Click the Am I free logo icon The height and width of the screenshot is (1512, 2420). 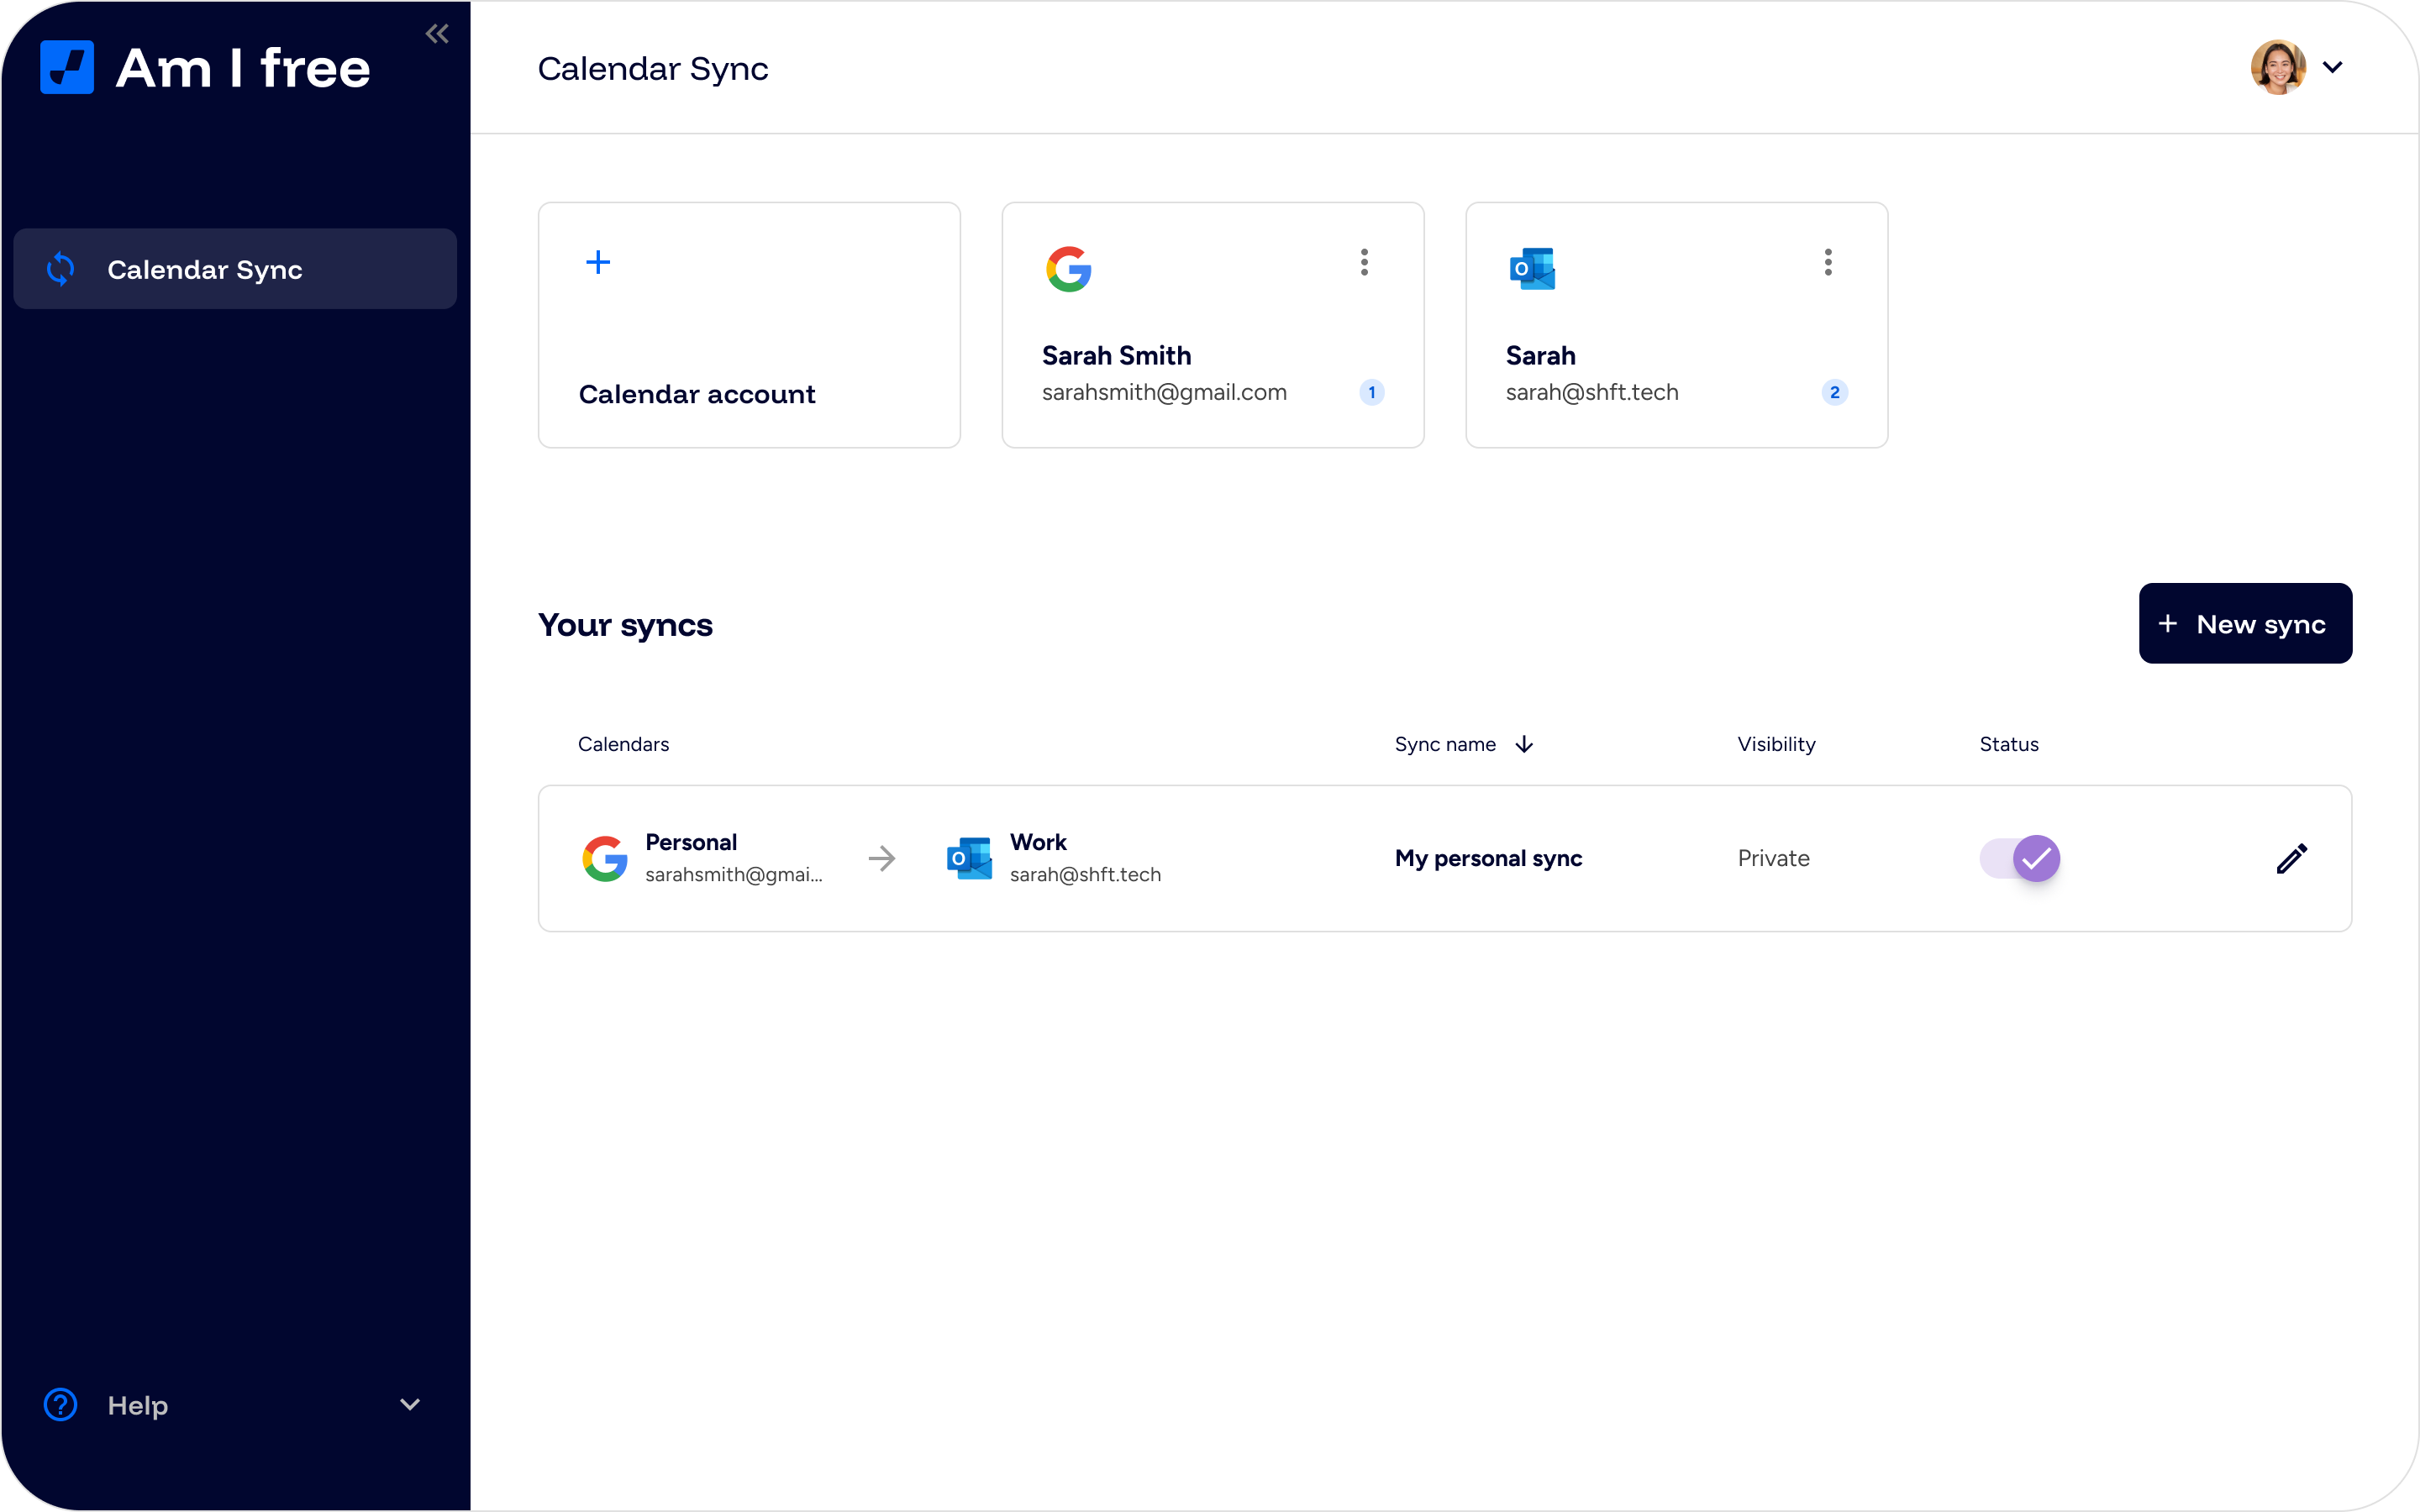(67, 67)
